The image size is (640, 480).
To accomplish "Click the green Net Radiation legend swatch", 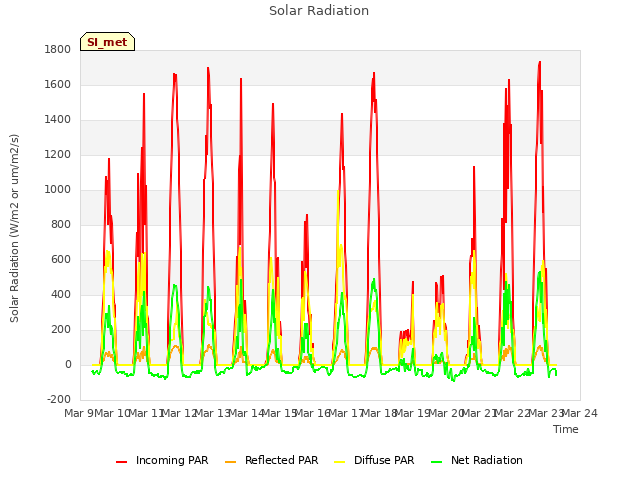I will 436,461.
